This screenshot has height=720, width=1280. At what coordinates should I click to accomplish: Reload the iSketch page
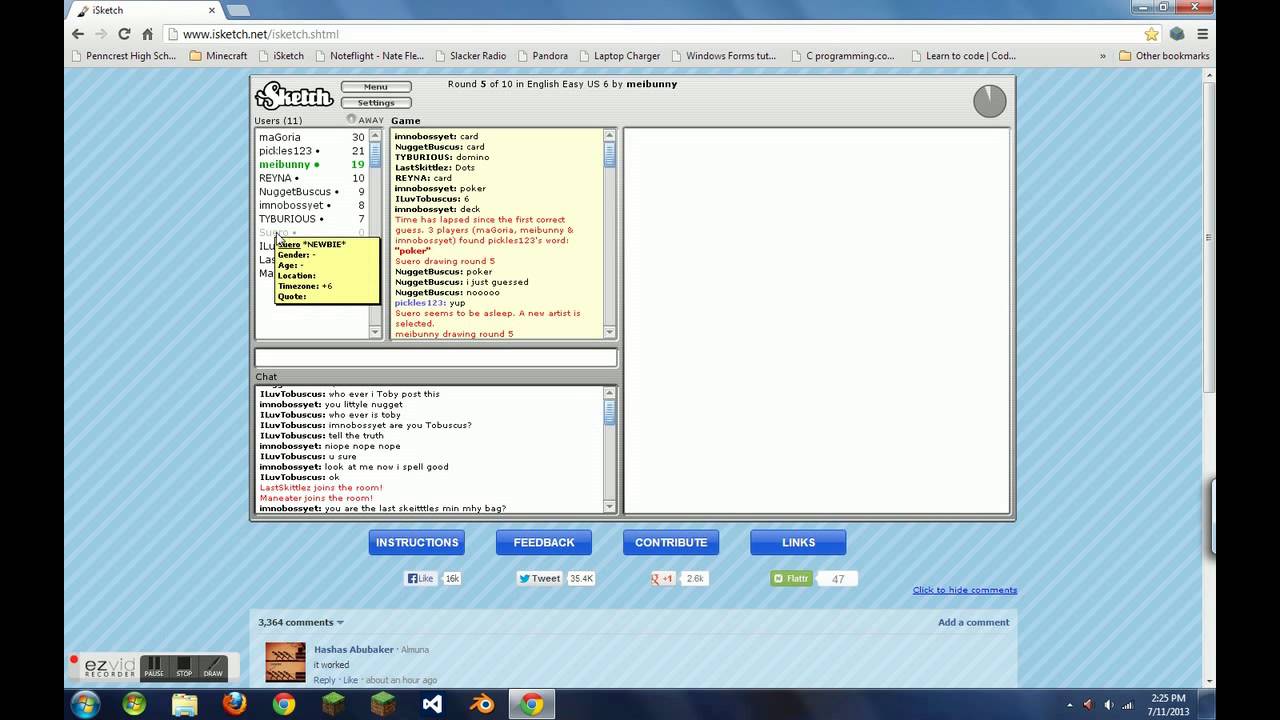125,34
